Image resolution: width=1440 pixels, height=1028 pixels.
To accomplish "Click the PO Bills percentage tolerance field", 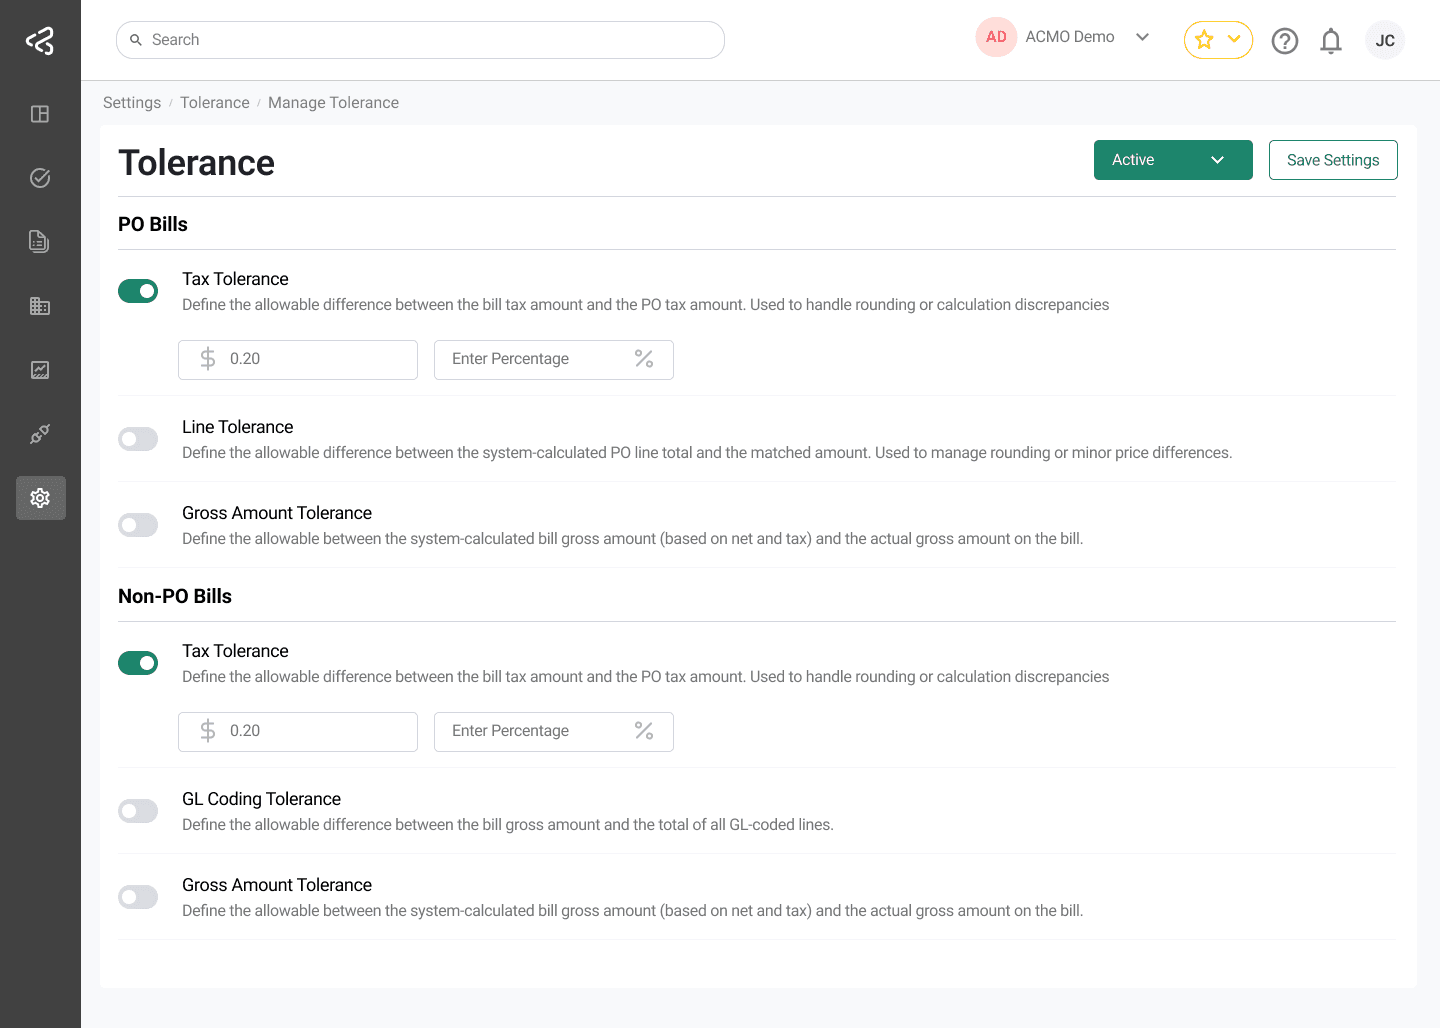I will (x=553, y=359).
